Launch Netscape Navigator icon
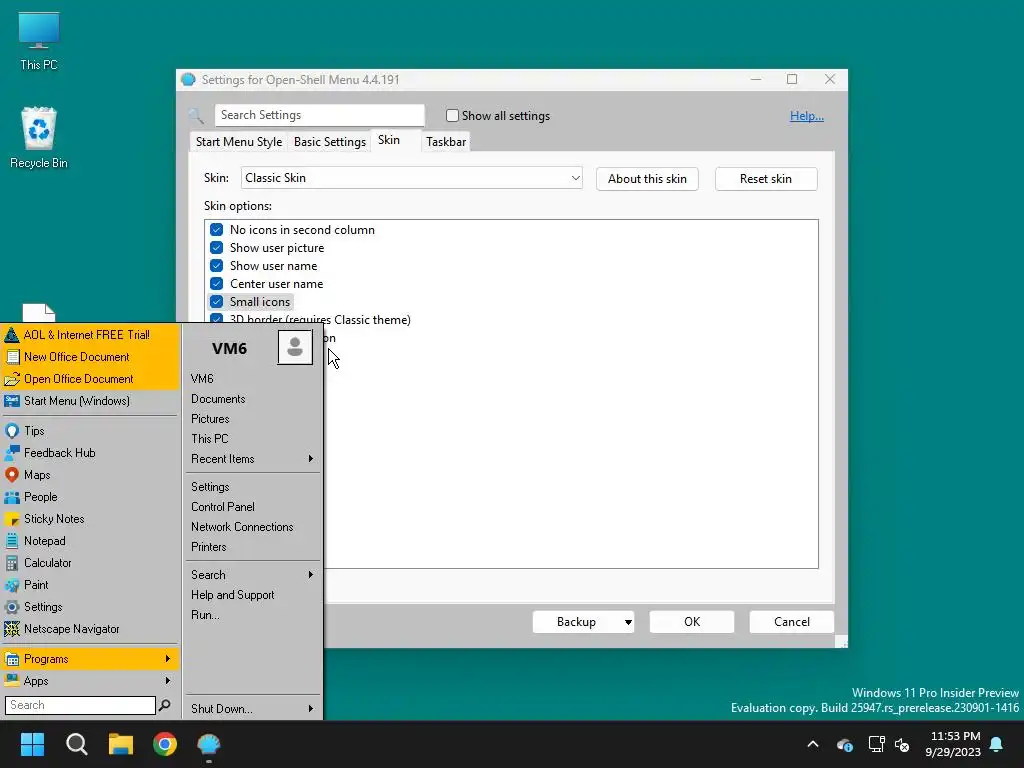This screenshot has width=1024, height=768. tap(12, 629)
